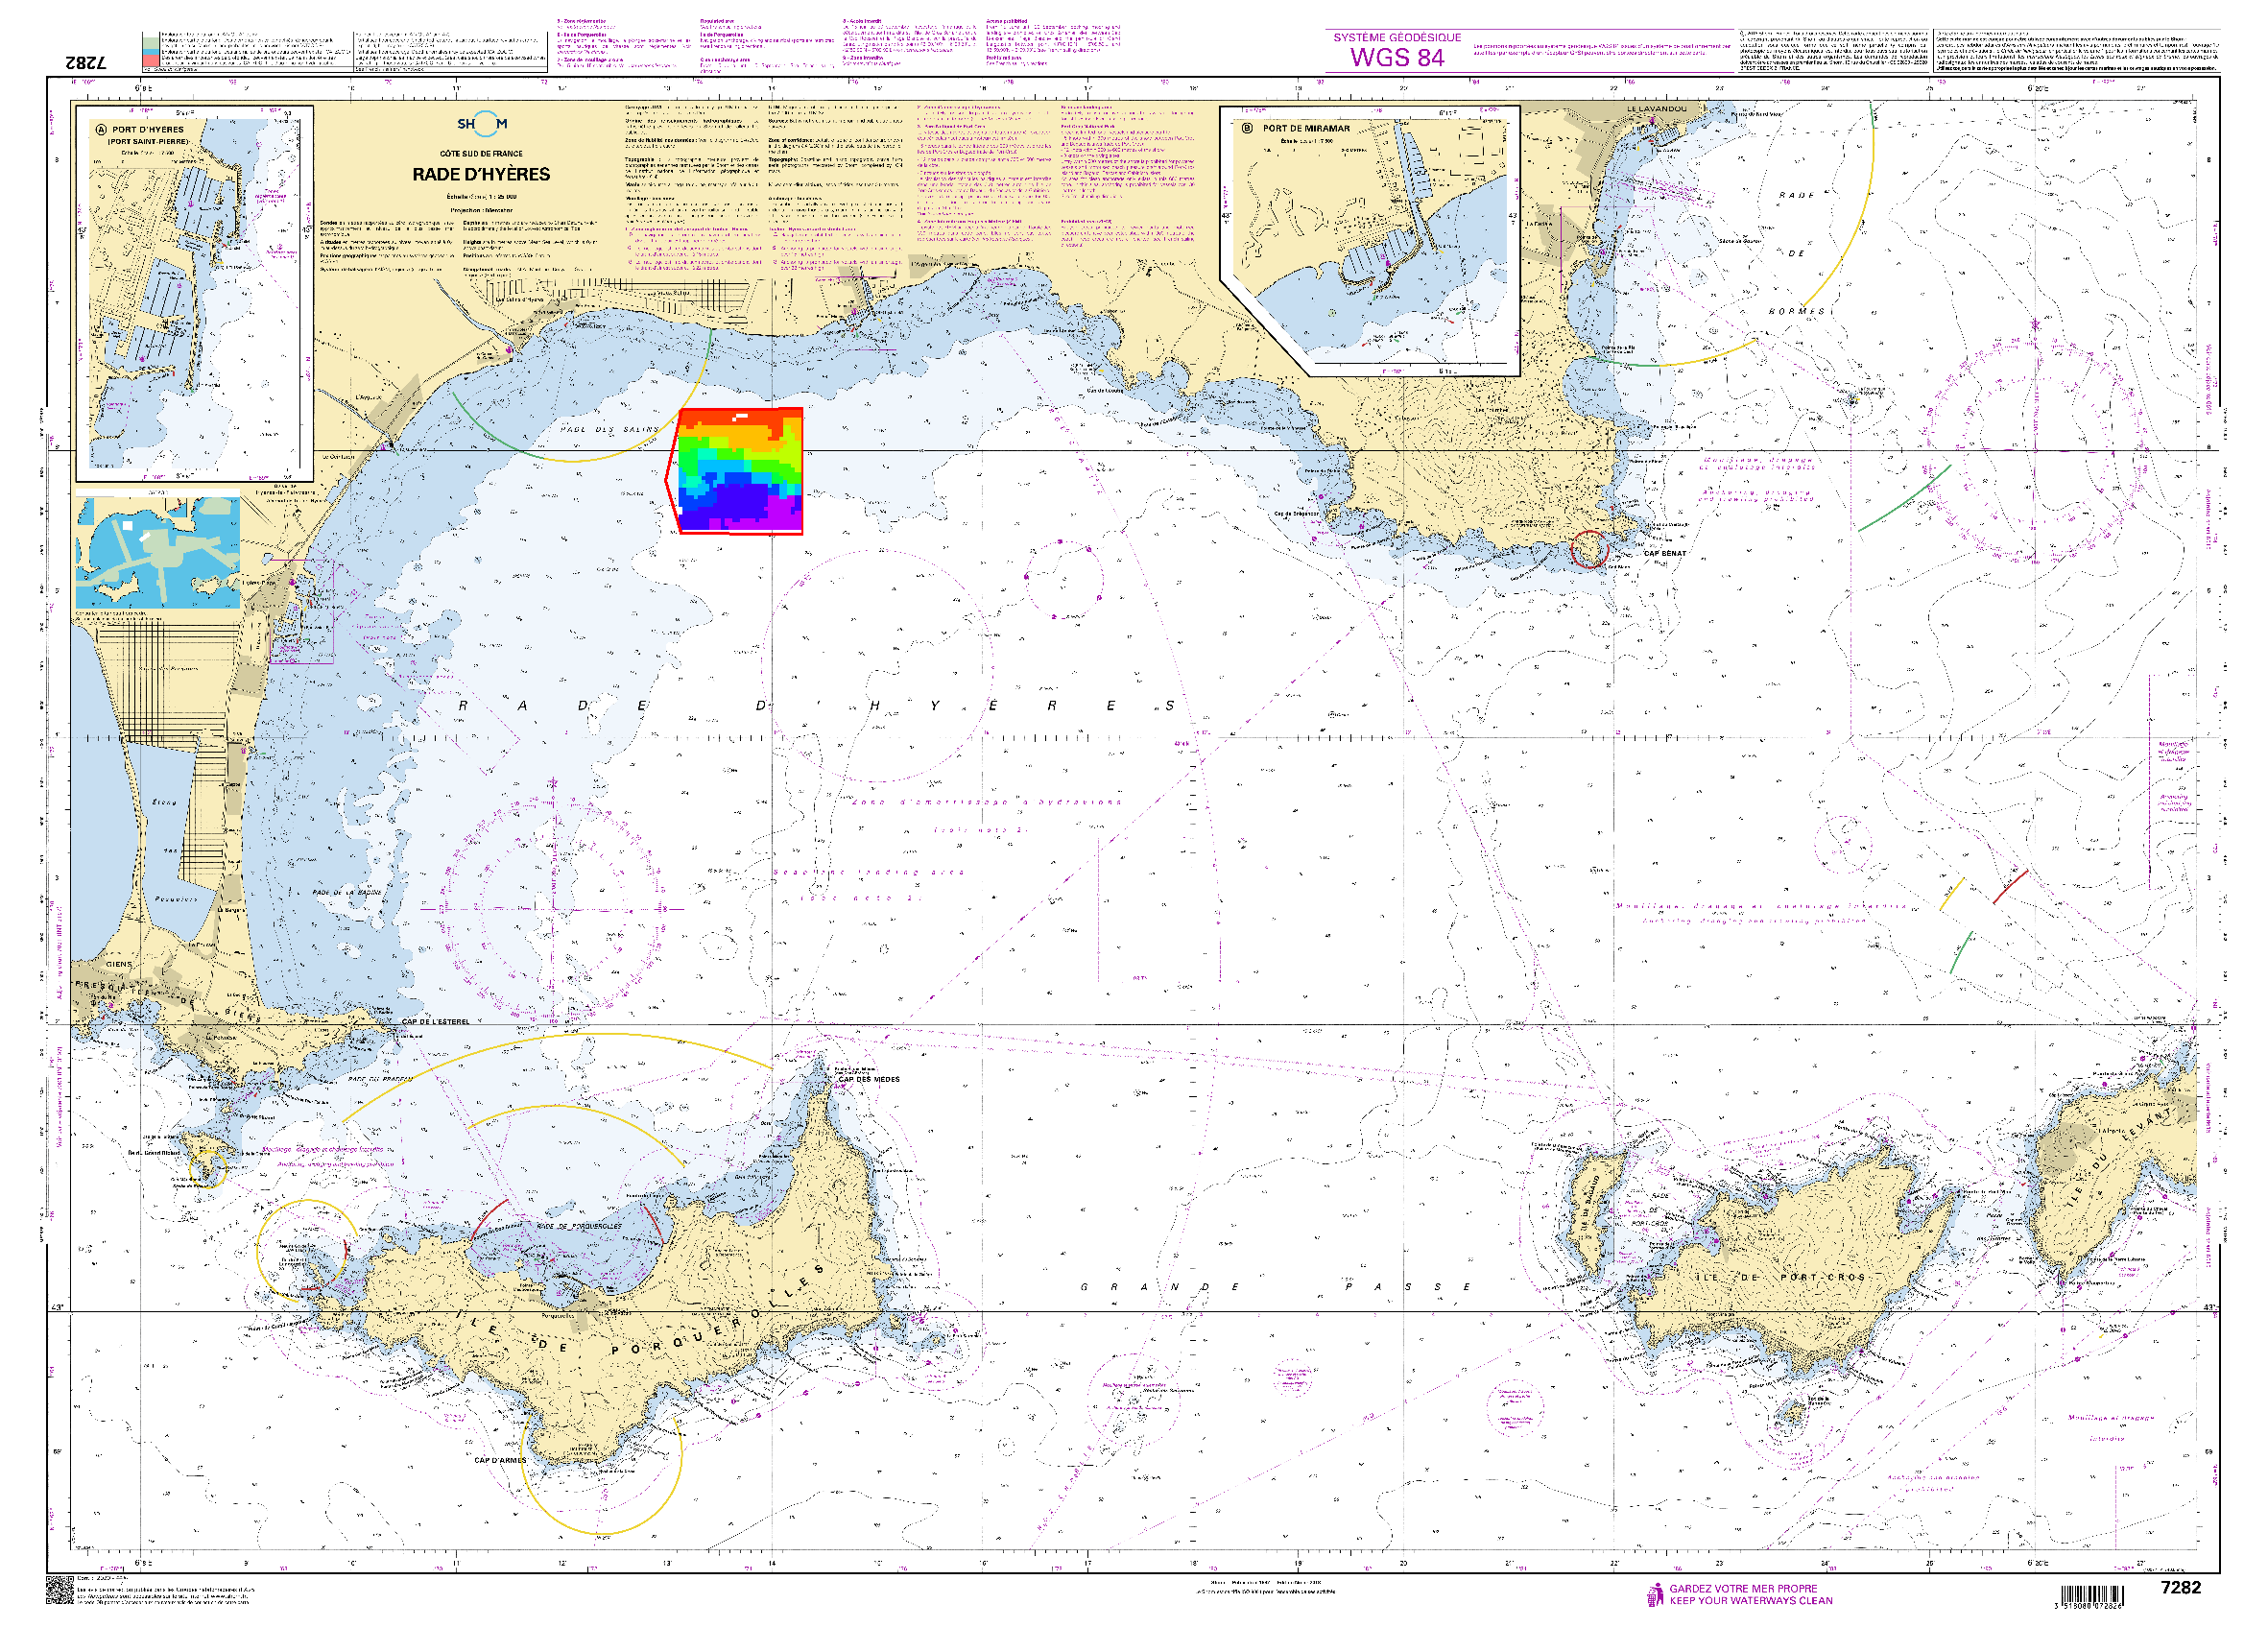
Task: Click the circled A marker of Port d'Hyères inset
Action: (x=100, y=130)
